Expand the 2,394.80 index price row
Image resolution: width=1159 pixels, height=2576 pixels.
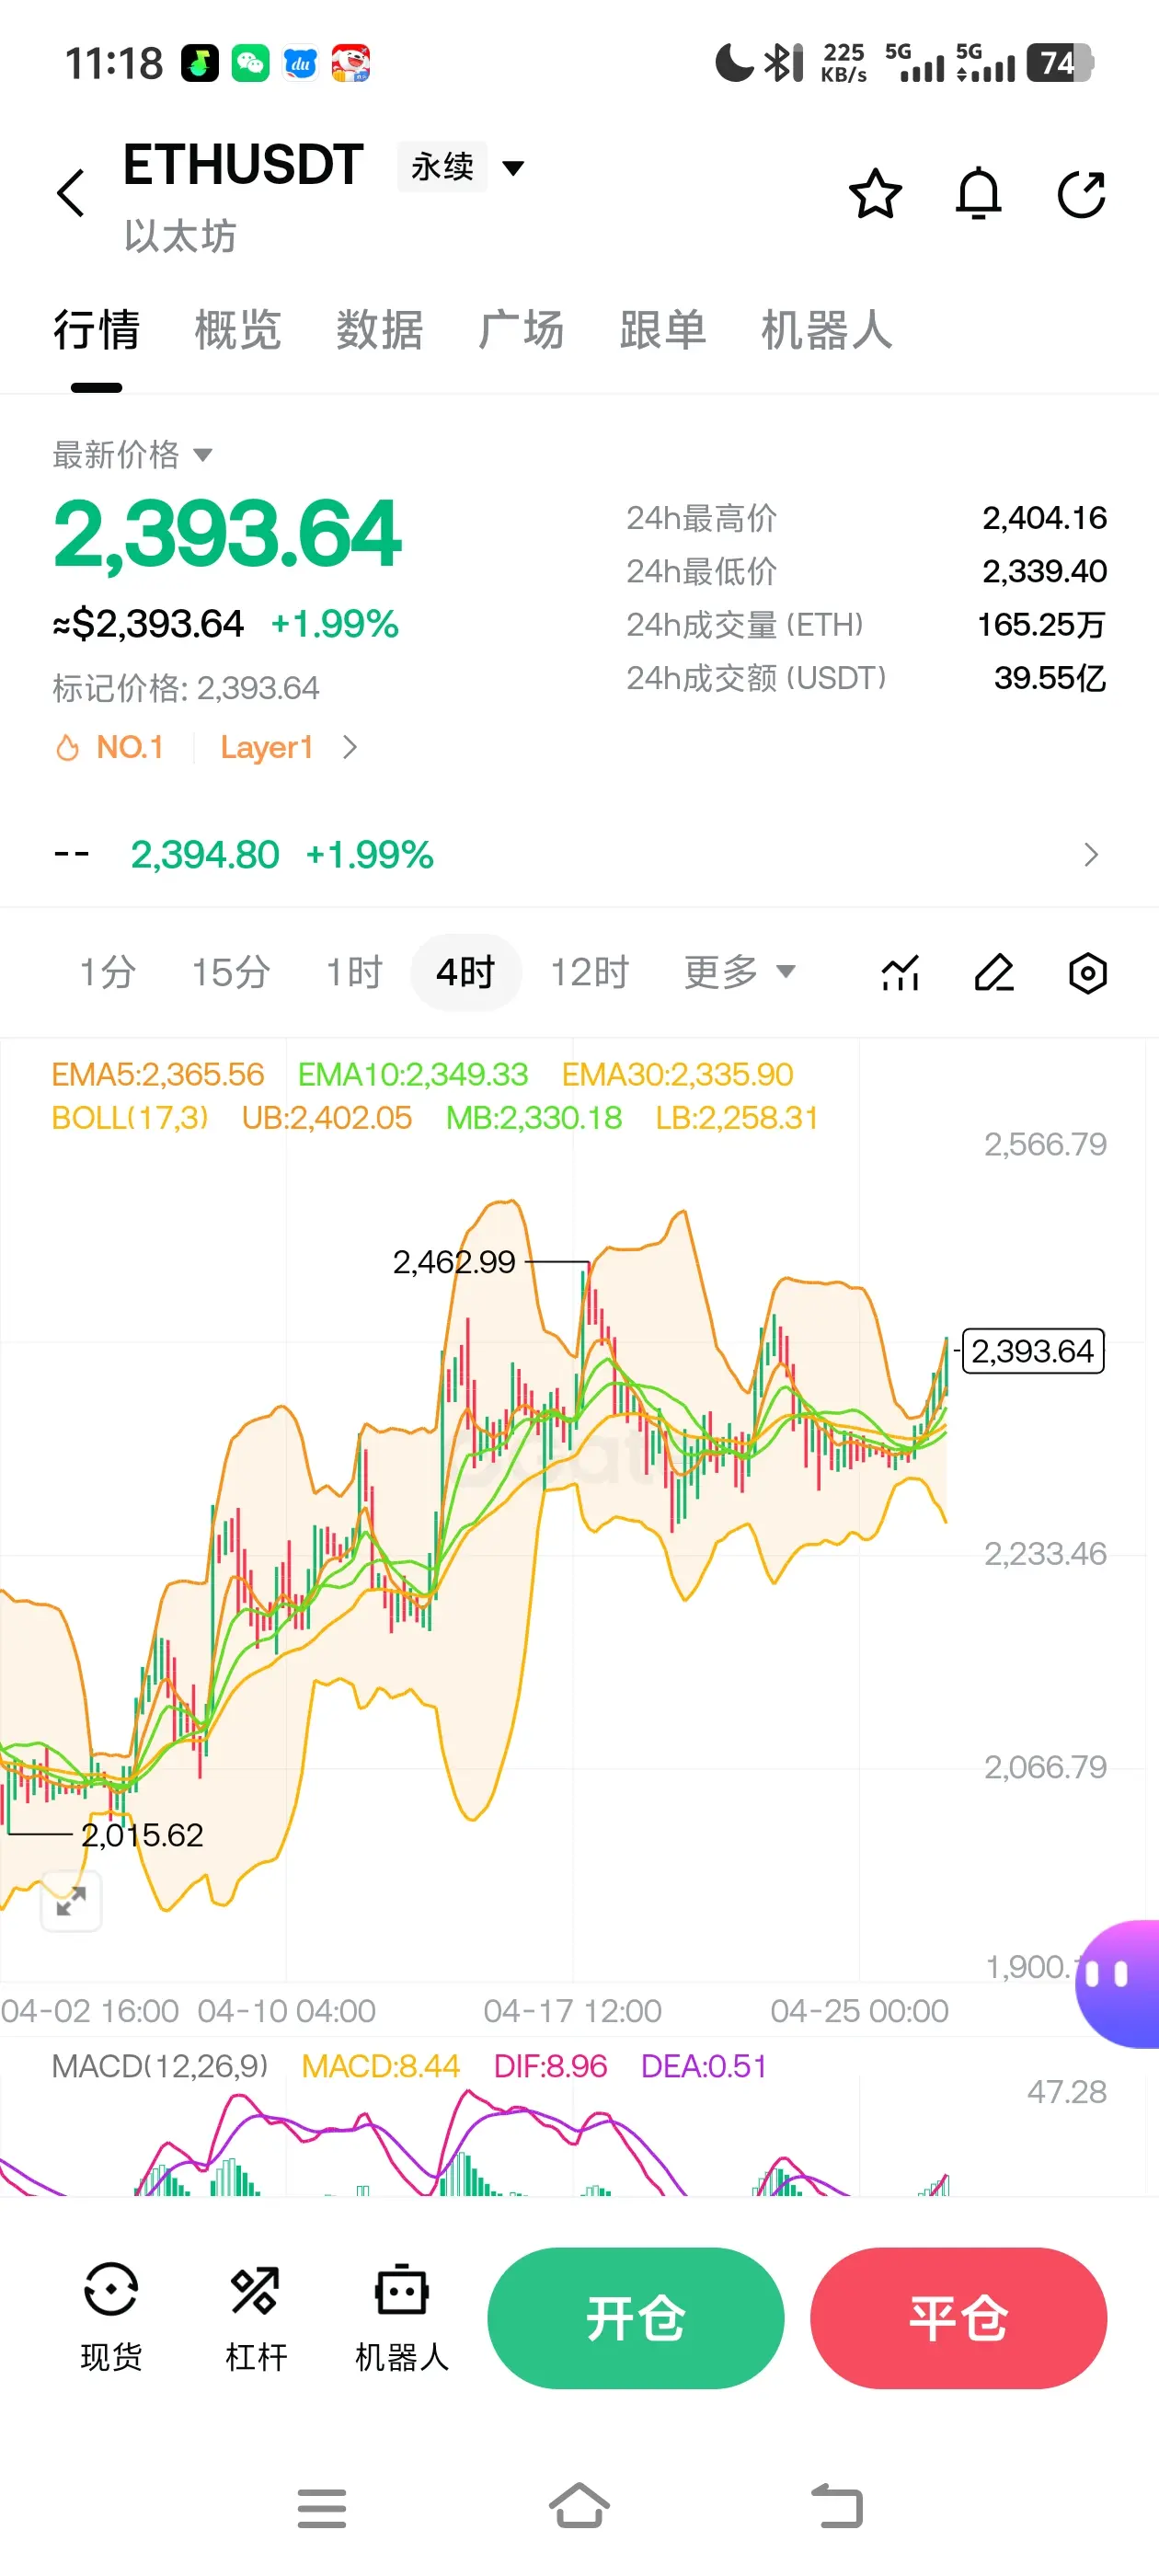coord(579,855)
